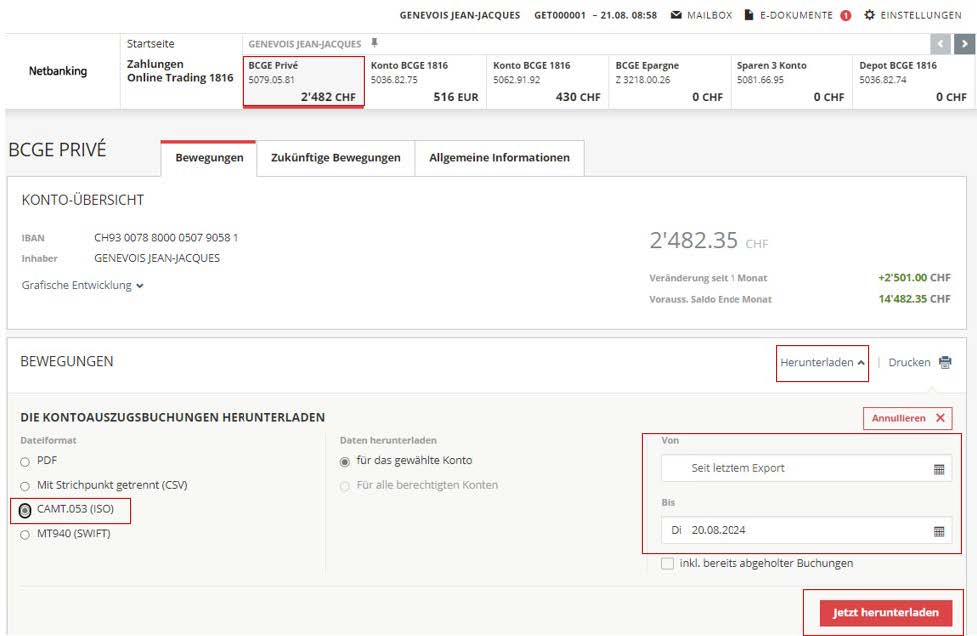This screenshot has height=636, width=977.
Task: Click the Netbanking logo
Action: [58, 71]
